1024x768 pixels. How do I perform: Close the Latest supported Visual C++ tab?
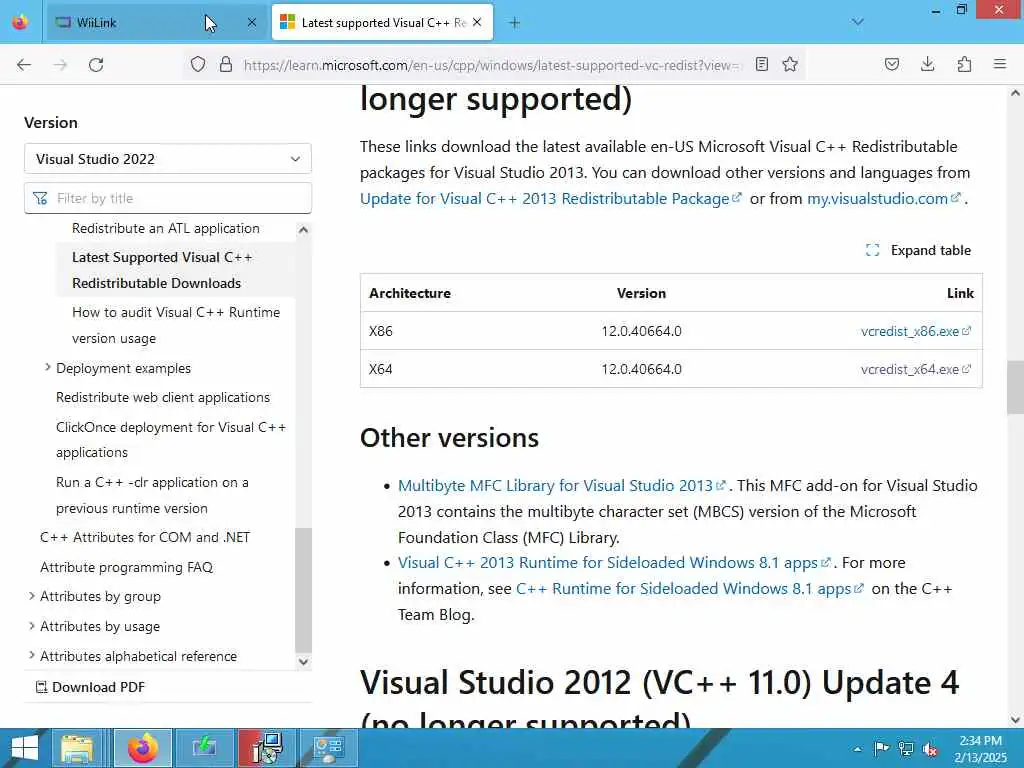pos(477,22)
